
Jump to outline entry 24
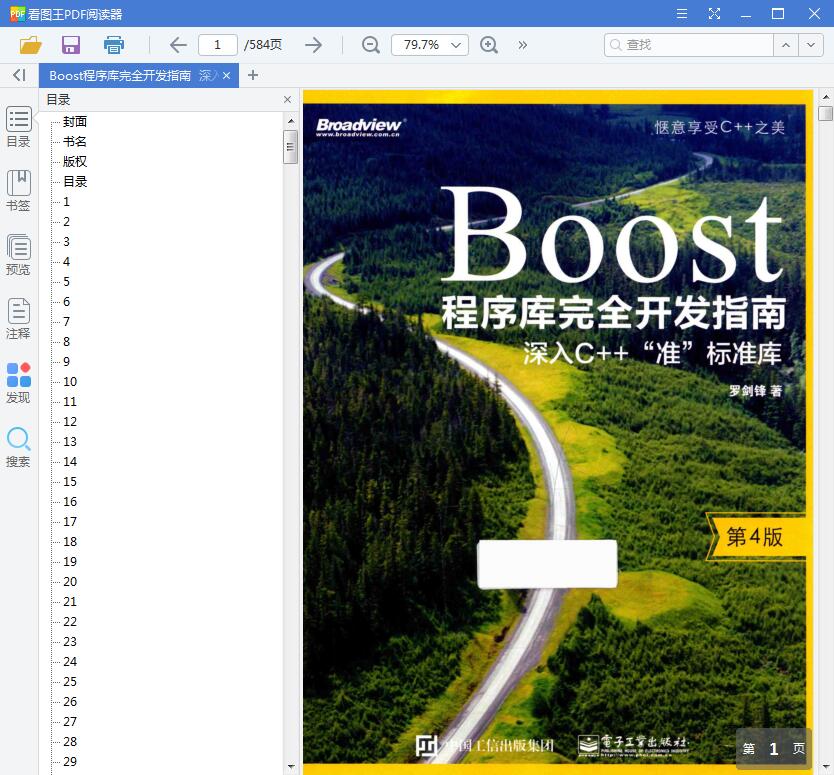pos(70,662)
